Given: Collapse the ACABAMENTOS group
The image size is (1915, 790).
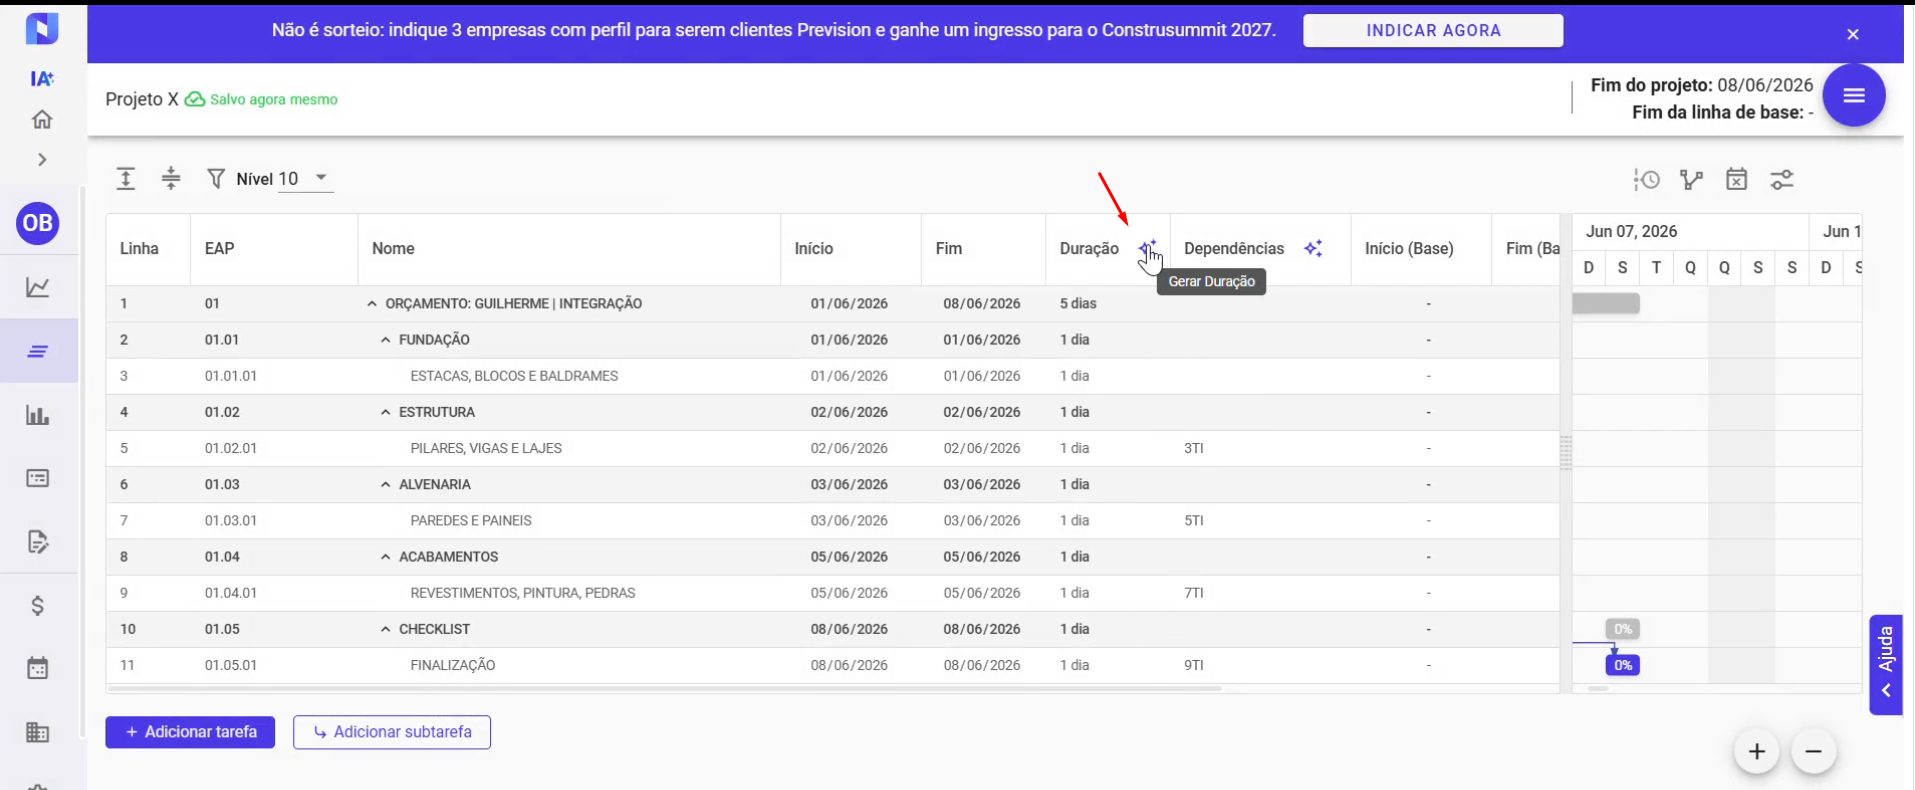Looking at the screenshot, I should (x=385, y=557).
